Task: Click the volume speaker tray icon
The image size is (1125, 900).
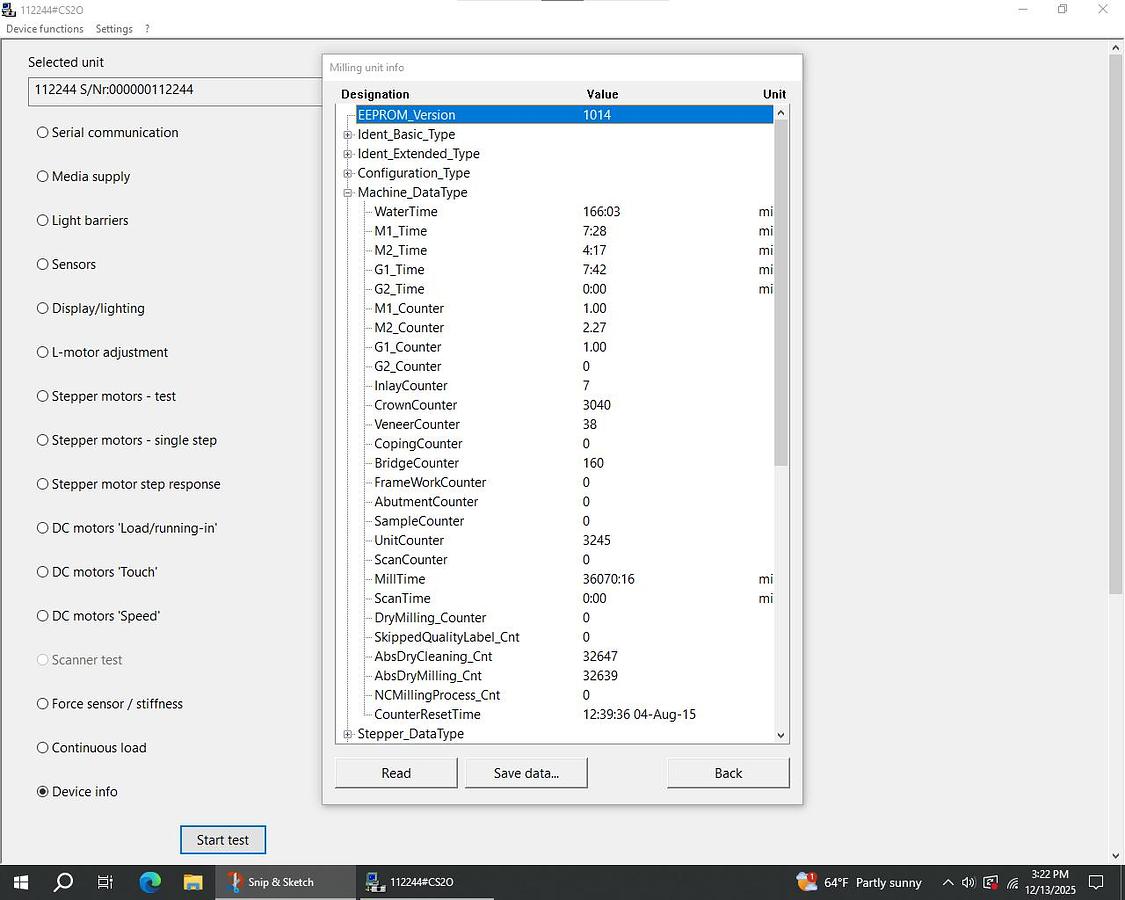Action: [968, 882]
